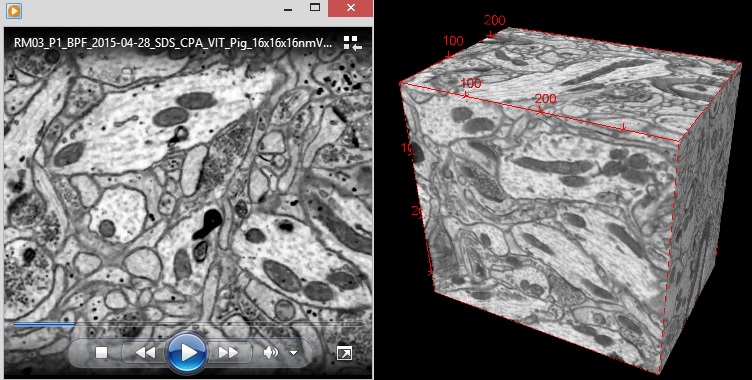Click the video title text RM03_P1_BPF
The width and height of the screenshot is (752, 380).
coord(174,43)
